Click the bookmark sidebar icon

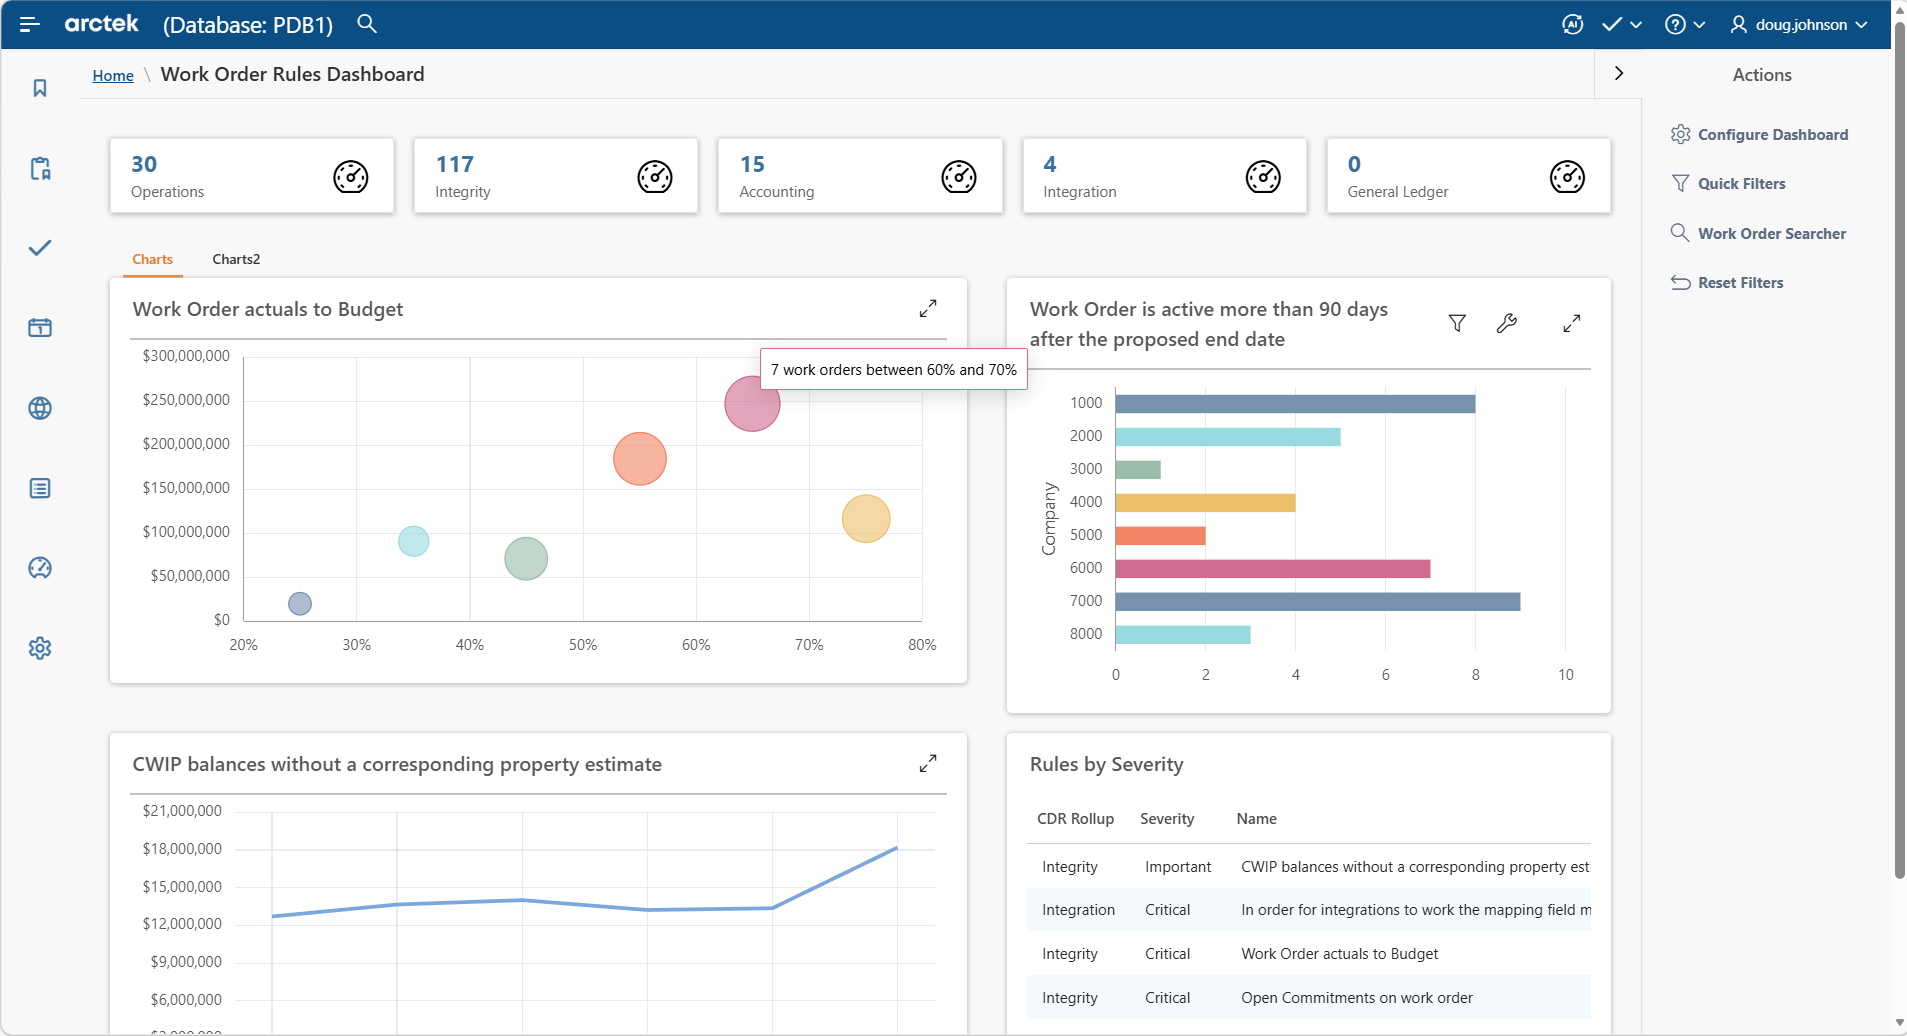(x=40, y=88)
